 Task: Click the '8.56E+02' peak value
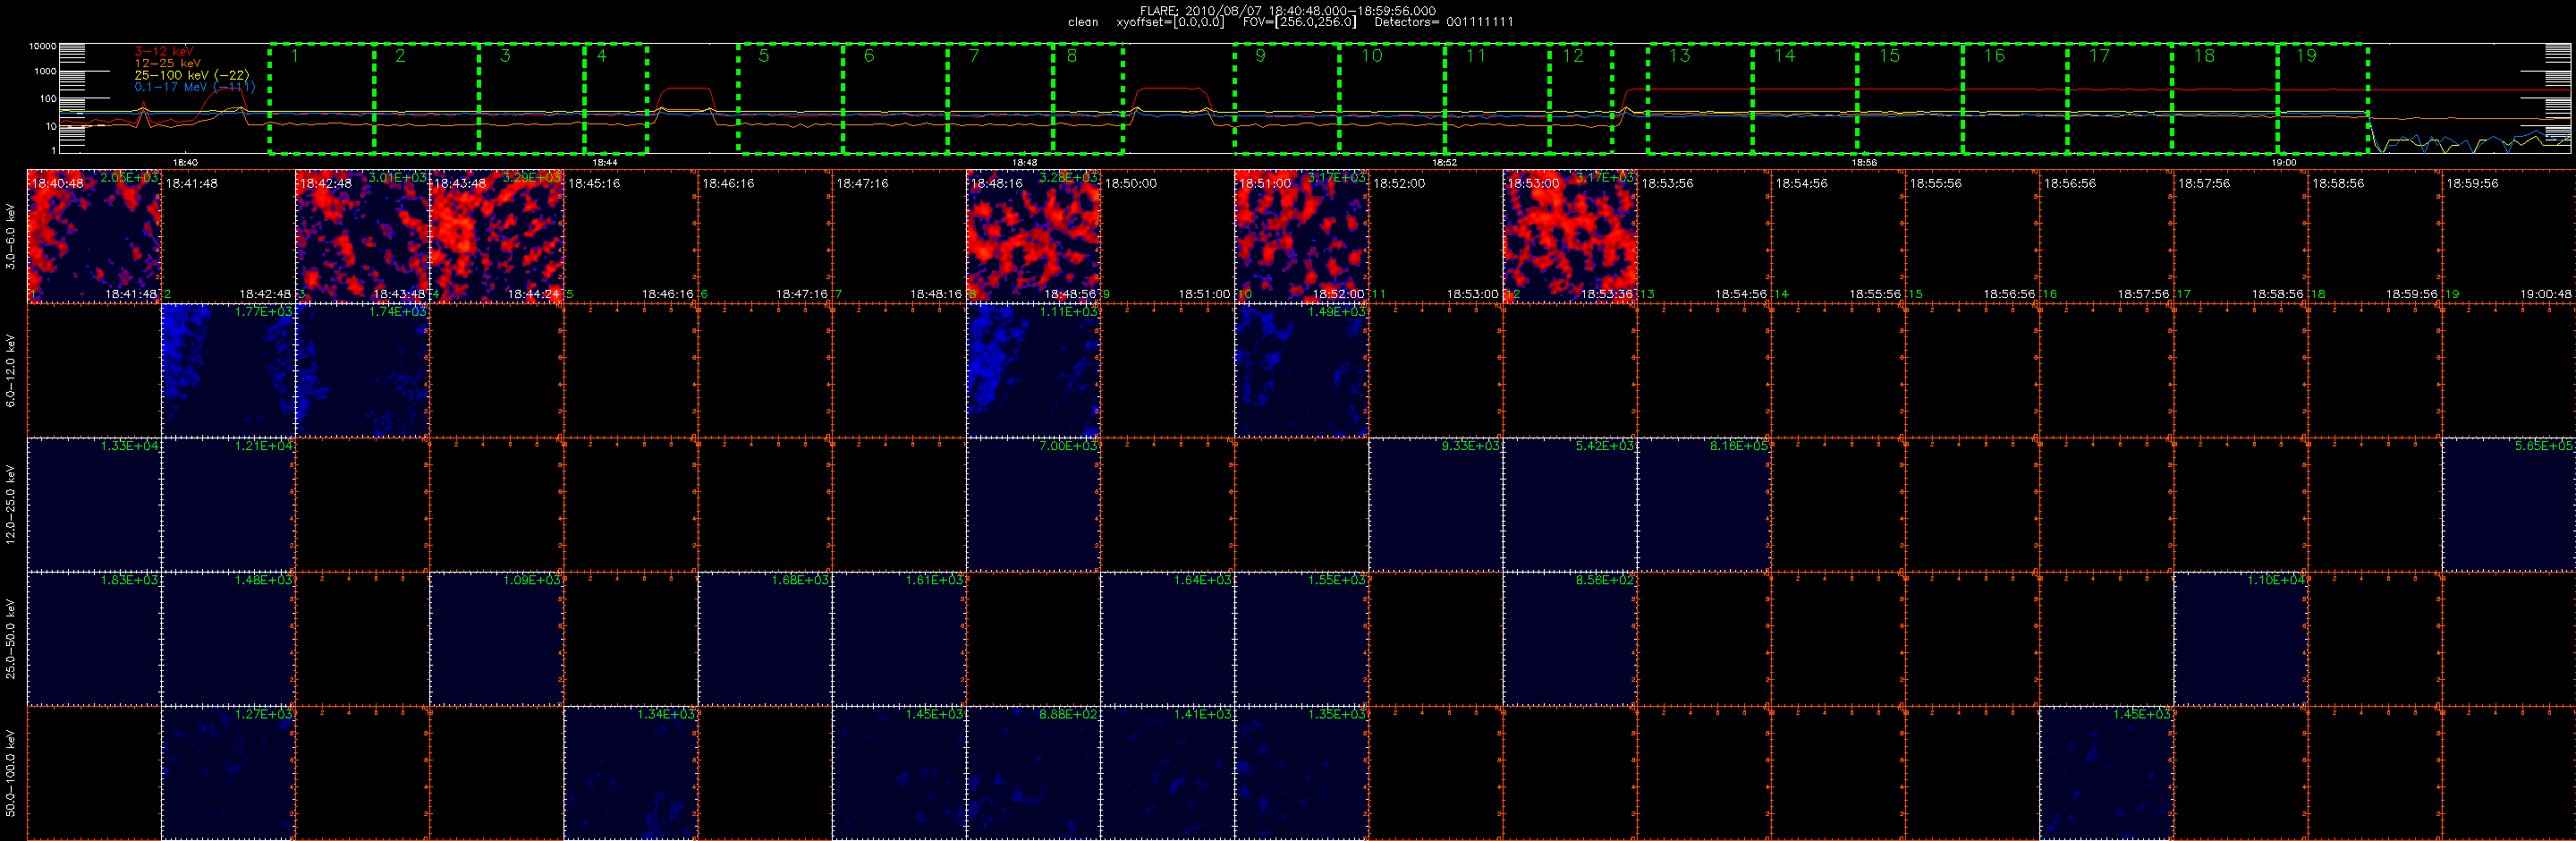(x=1605, y=580)
